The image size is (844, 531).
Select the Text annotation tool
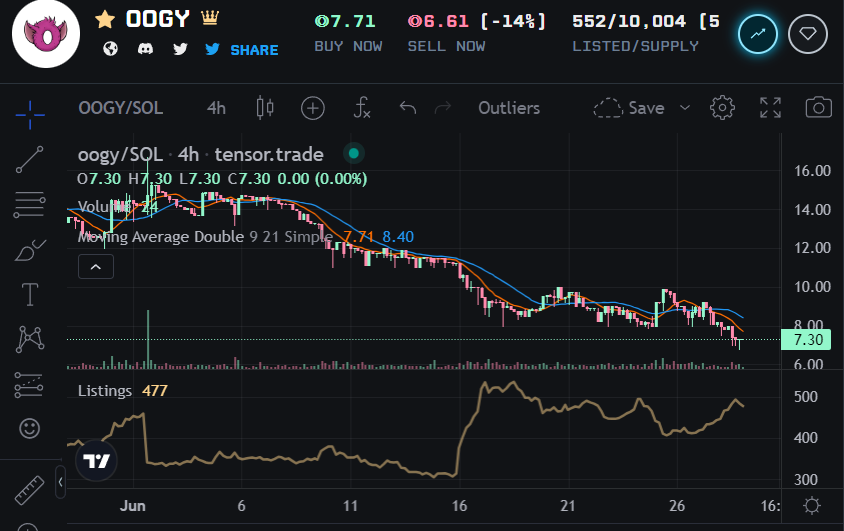tap(30, 294)
